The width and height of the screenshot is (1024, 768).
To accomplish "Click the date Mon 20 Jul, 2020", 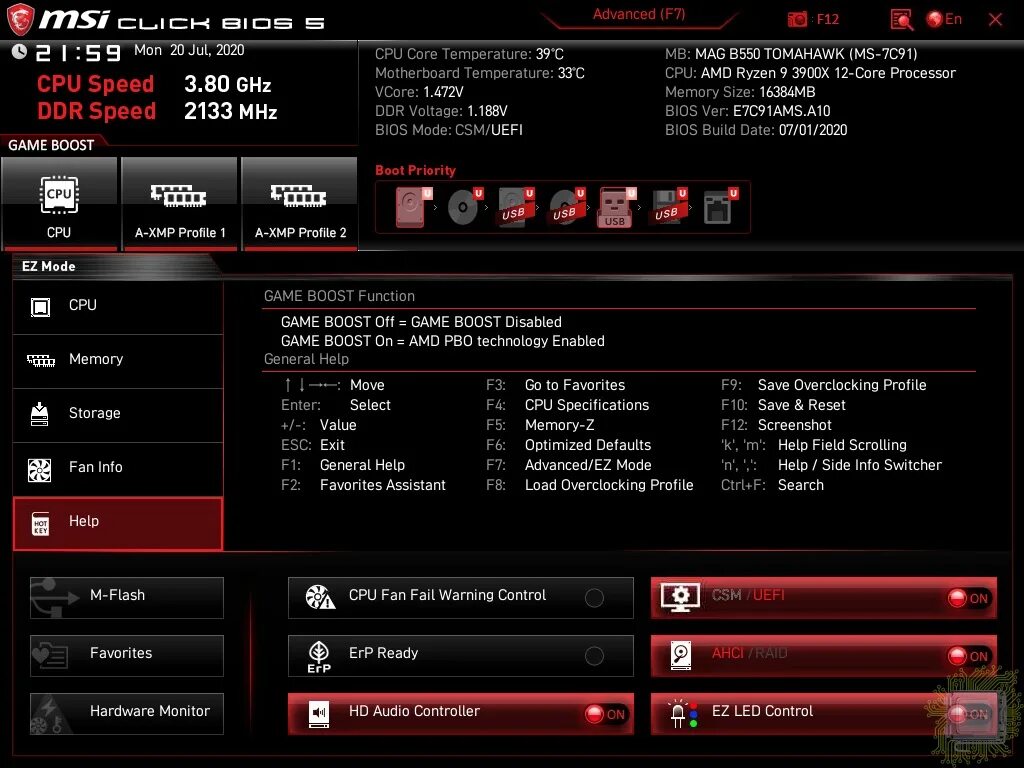I will click(x=189, y=50).
